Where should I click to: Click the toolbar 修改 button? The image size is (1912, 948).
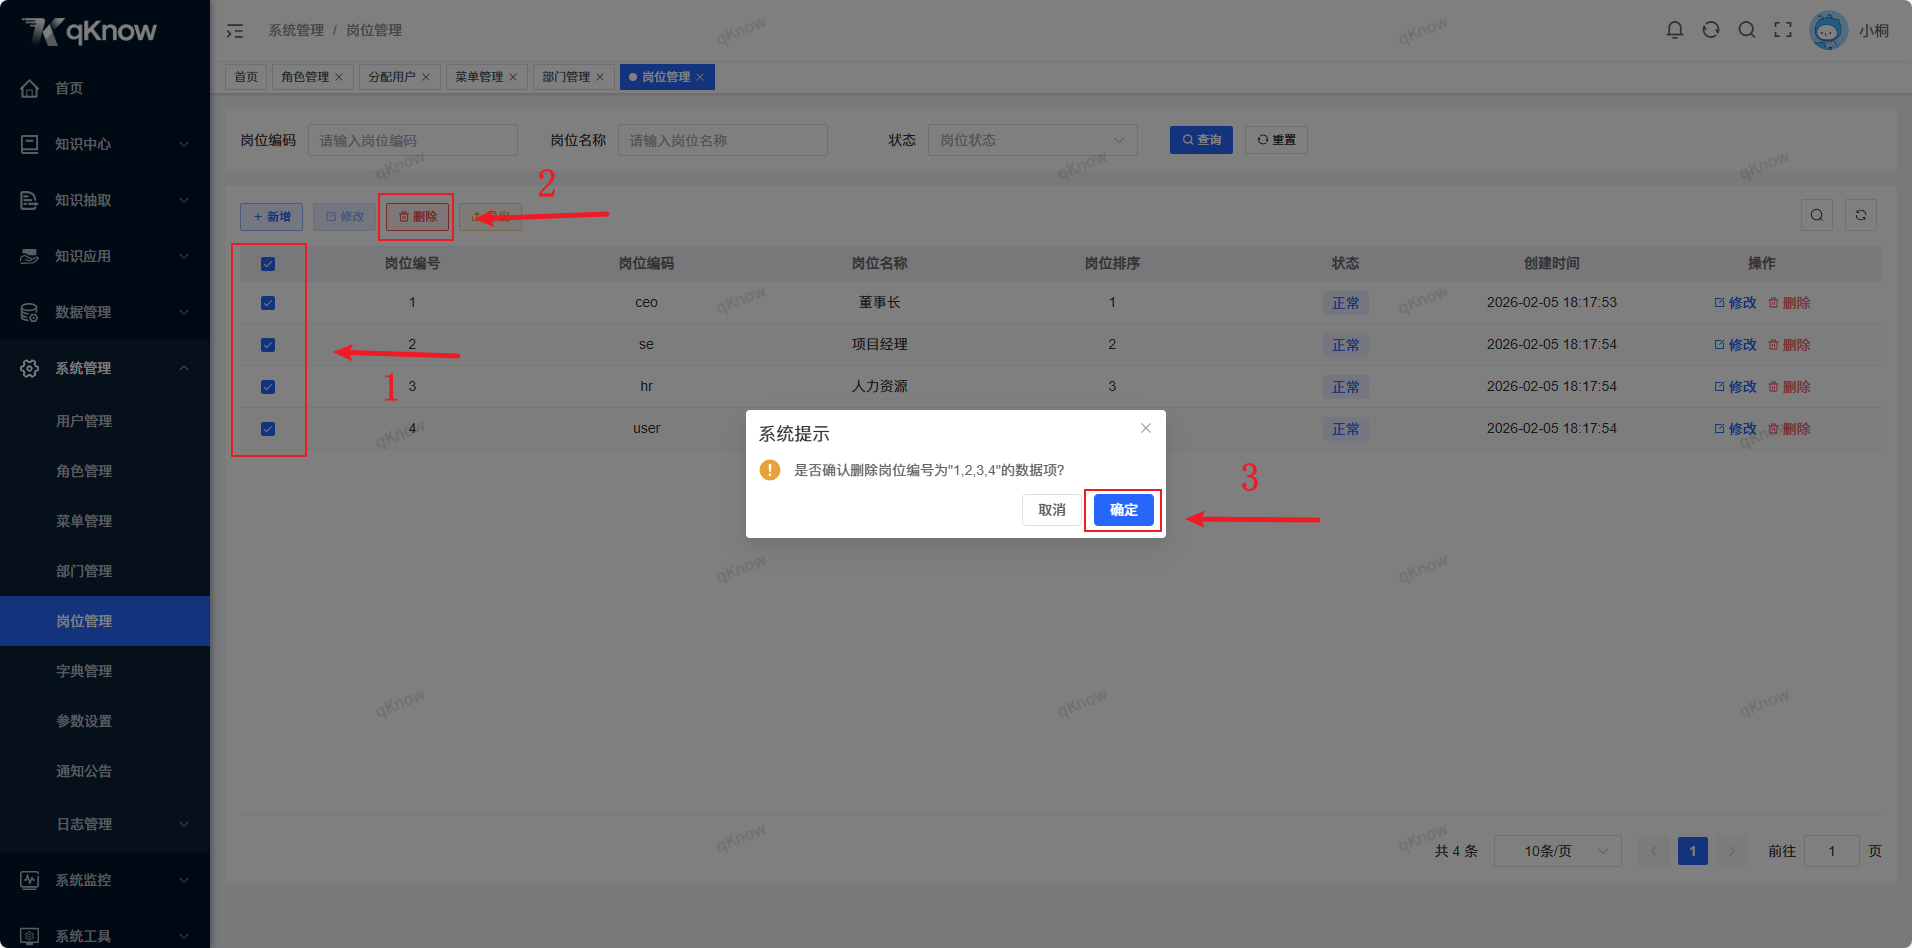point(344,217)
